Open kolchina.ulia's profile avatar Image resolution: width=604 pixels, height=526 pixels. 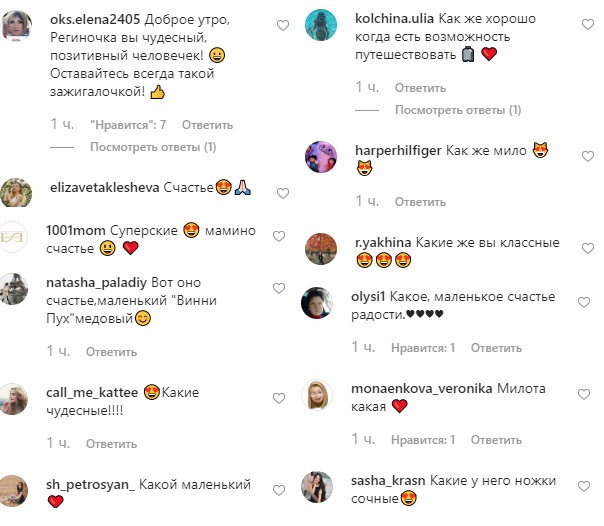click(320, 25)
